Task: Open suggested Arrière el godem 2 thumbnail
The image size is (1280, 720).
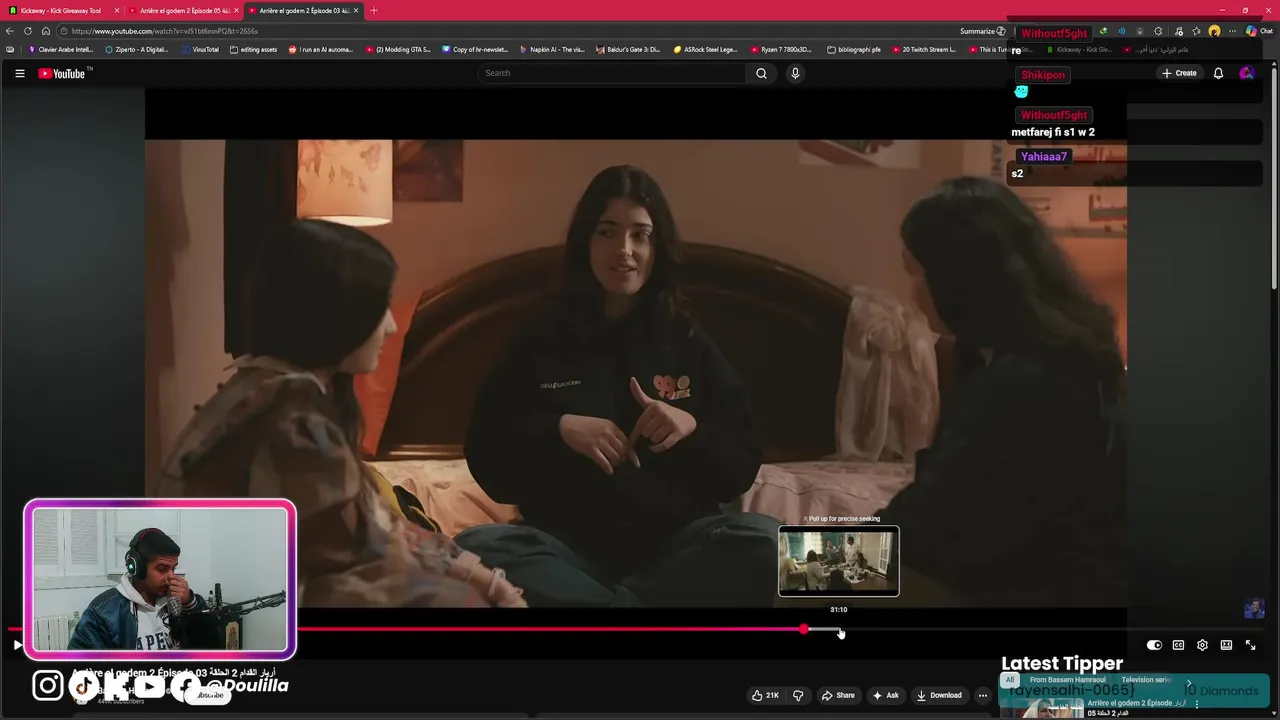Action: (x=1041, y=709)
